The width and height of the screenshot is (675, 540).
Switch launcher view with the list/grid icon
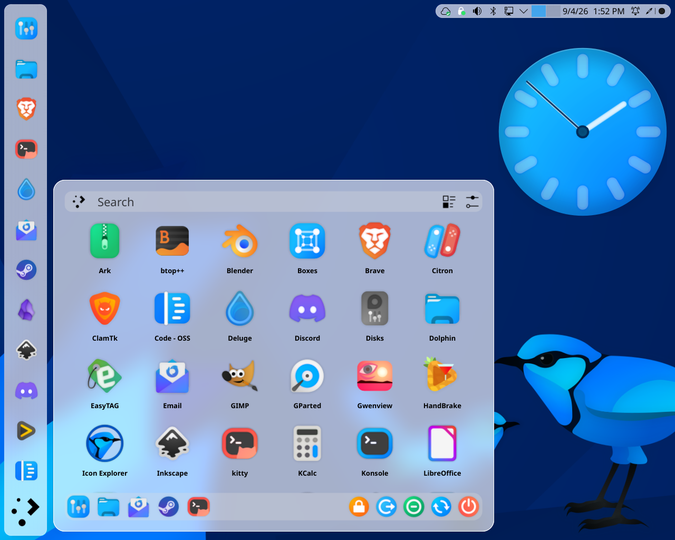tap(449, 202)
